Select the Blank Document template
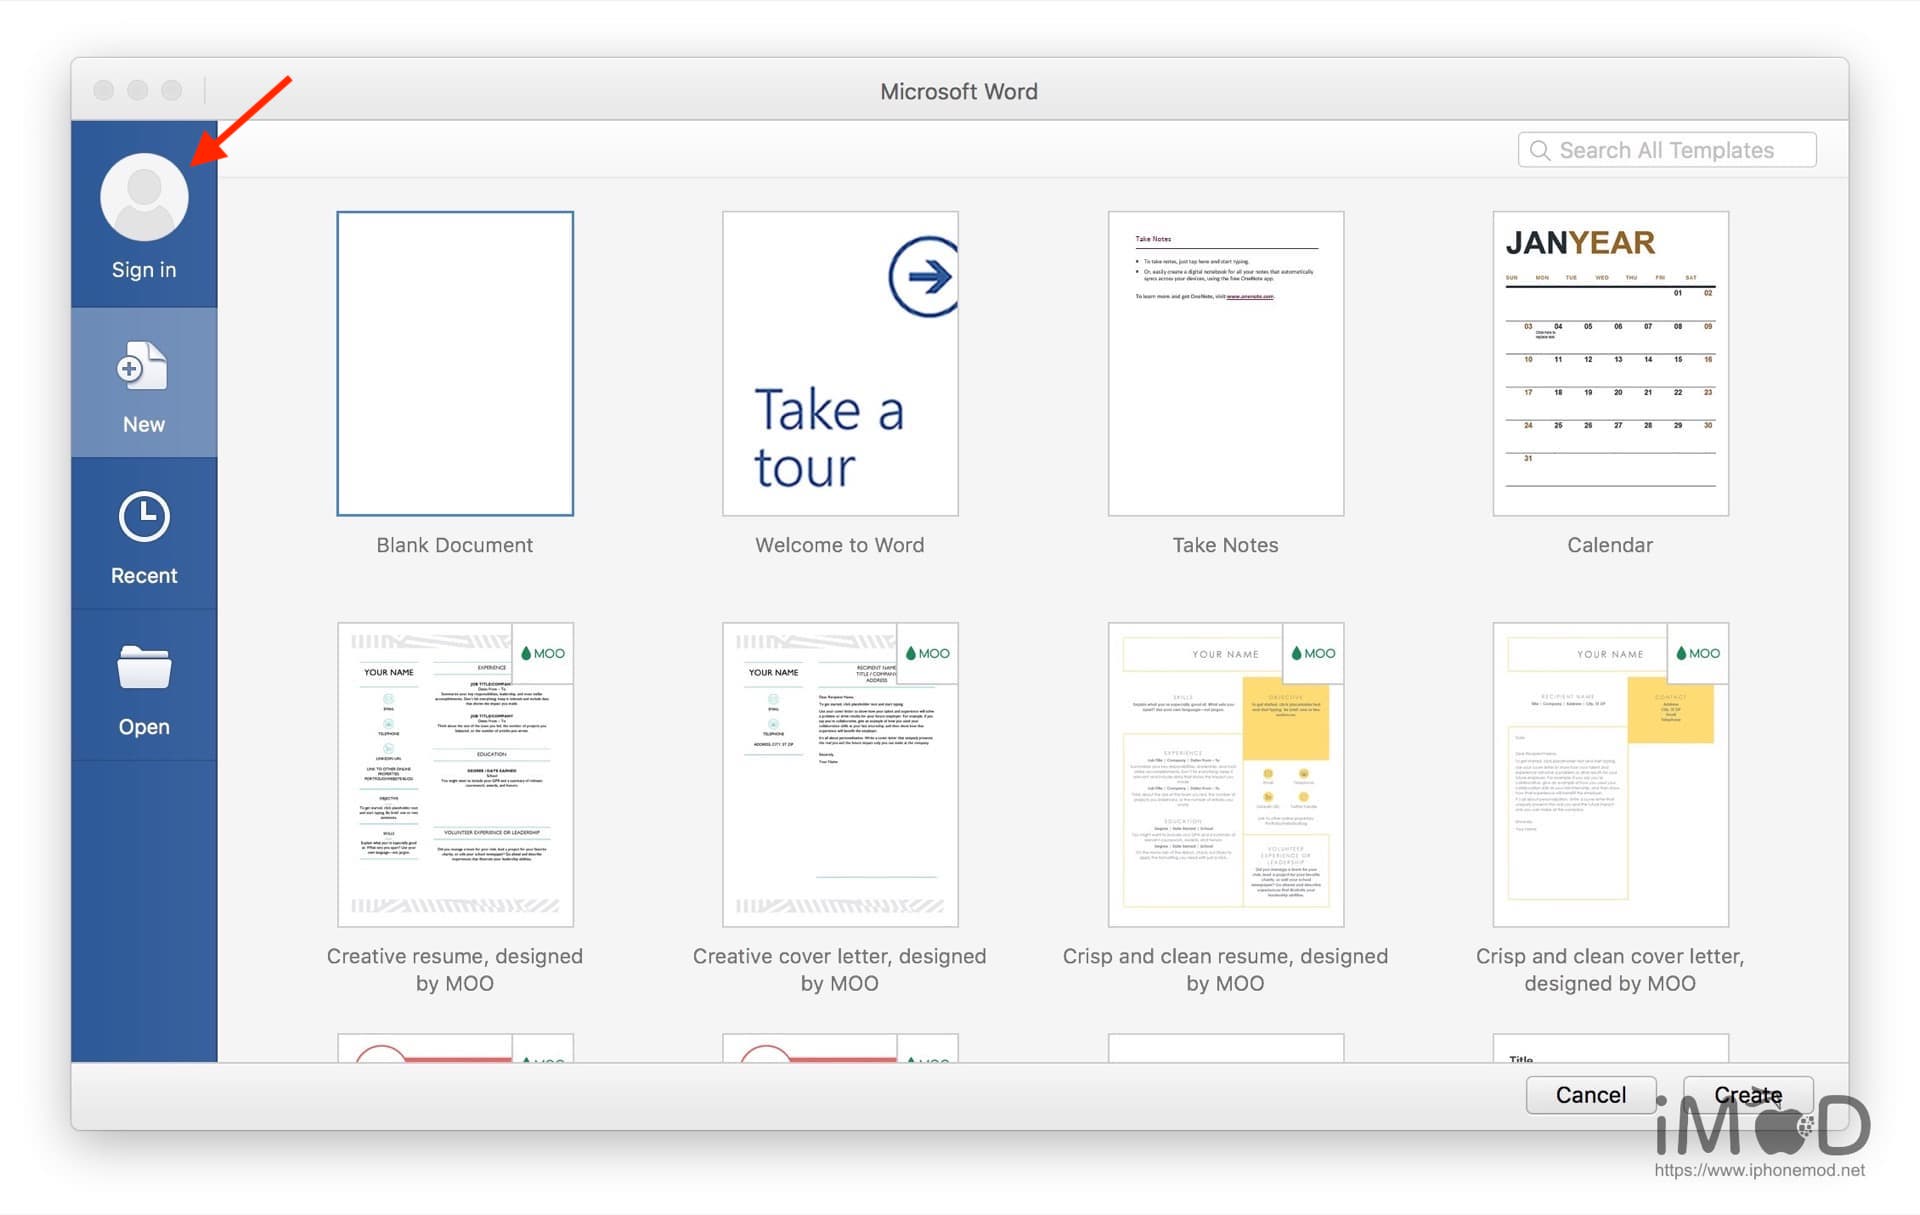This screenshot has height=1215, width=1920. (455, 363)
